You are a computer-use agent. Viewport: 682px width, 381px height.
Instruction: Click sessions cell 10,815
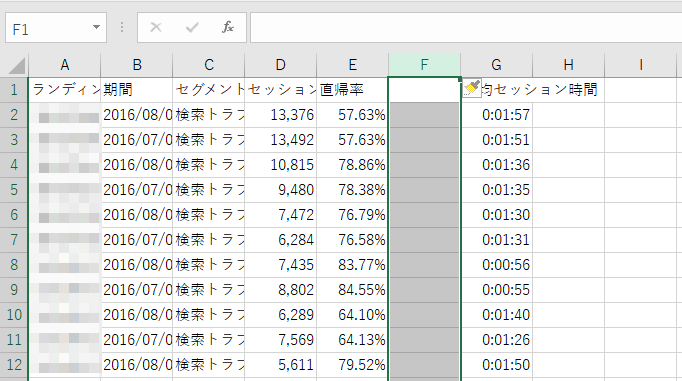click(x=281, y=165)
